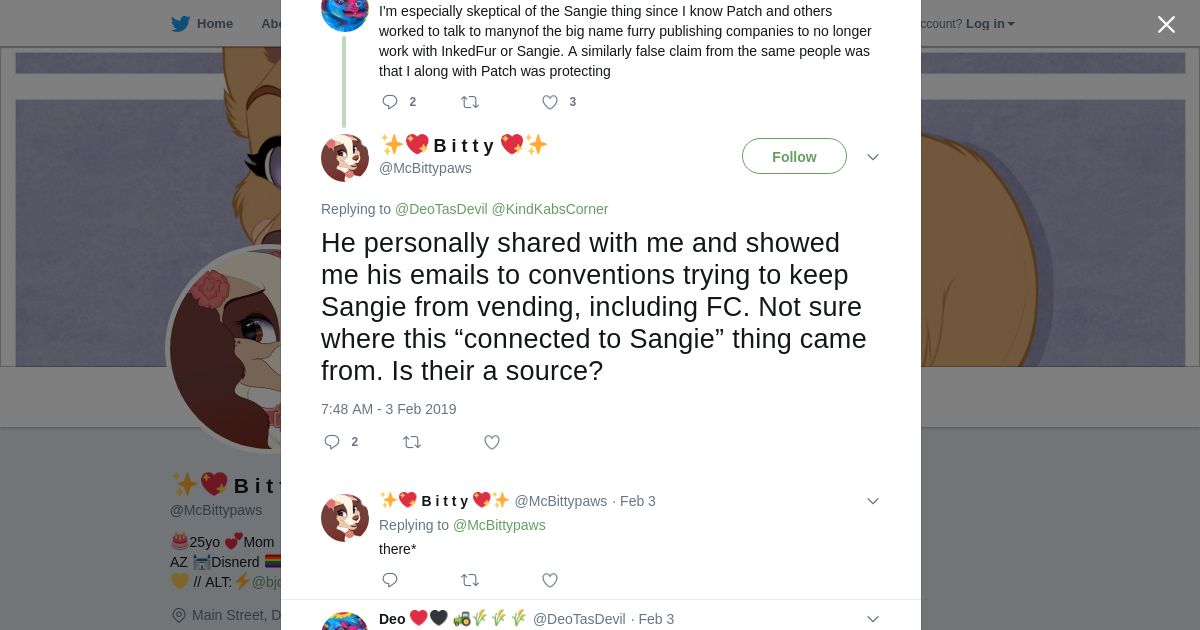Viewport: 1200px width, 630px height.
Task: Like the main Bitty tweet
Action: [492, 442]
